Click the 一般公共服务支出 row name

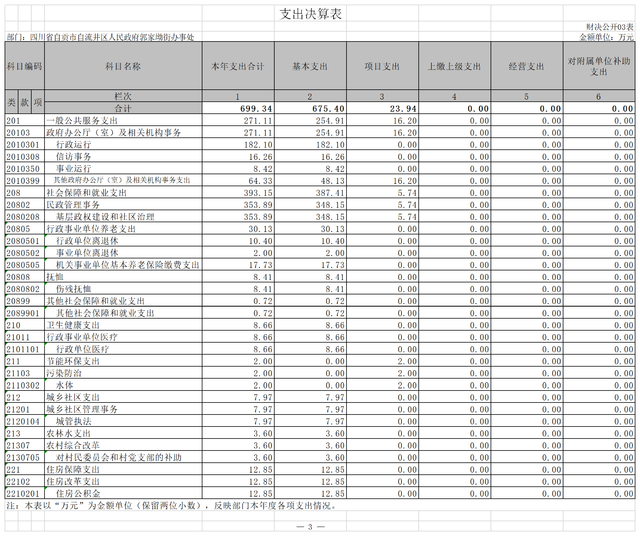pyautogui.click(x=82, y=120)
